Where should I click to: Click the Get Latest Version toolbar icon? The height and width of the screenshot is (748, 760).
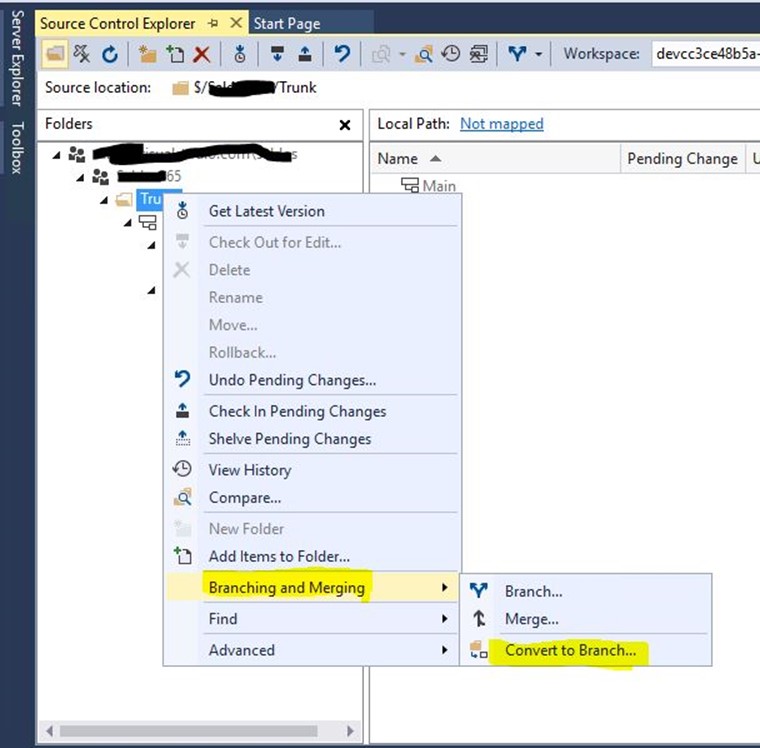tap(240, 54)
